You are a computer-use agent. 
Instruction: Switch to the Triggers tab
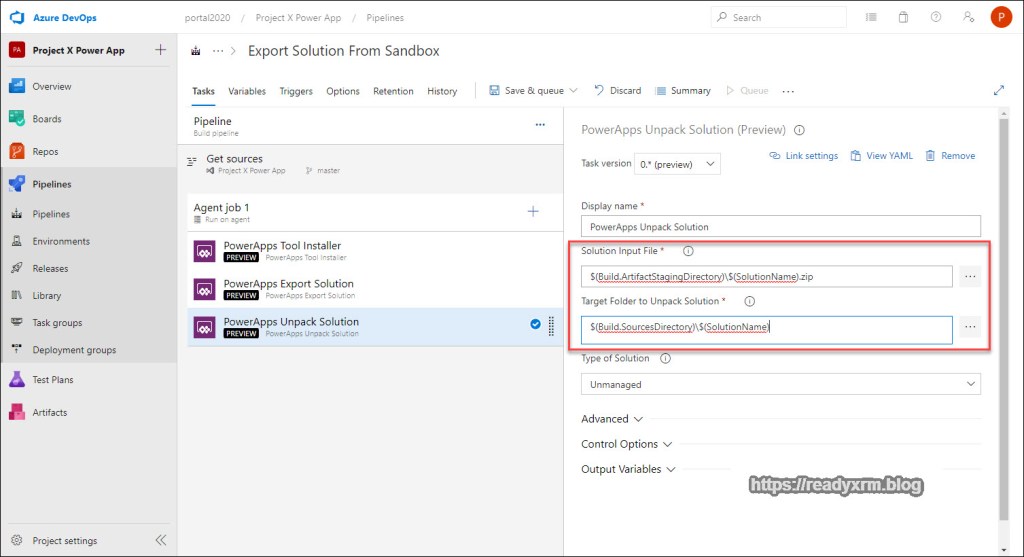pos(296,91)
